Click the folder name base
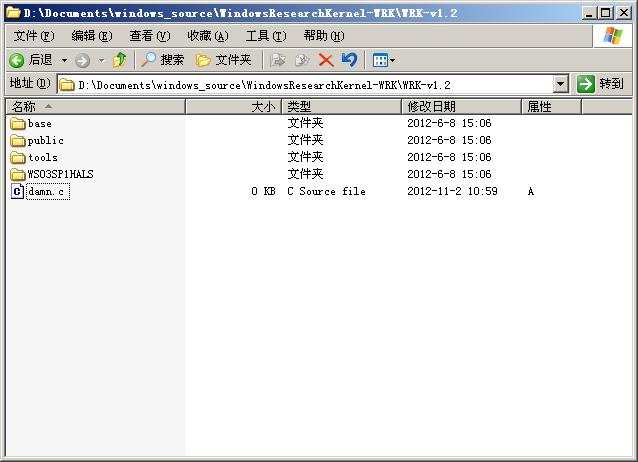Screen dimensions: 638x462 (39, 123)
